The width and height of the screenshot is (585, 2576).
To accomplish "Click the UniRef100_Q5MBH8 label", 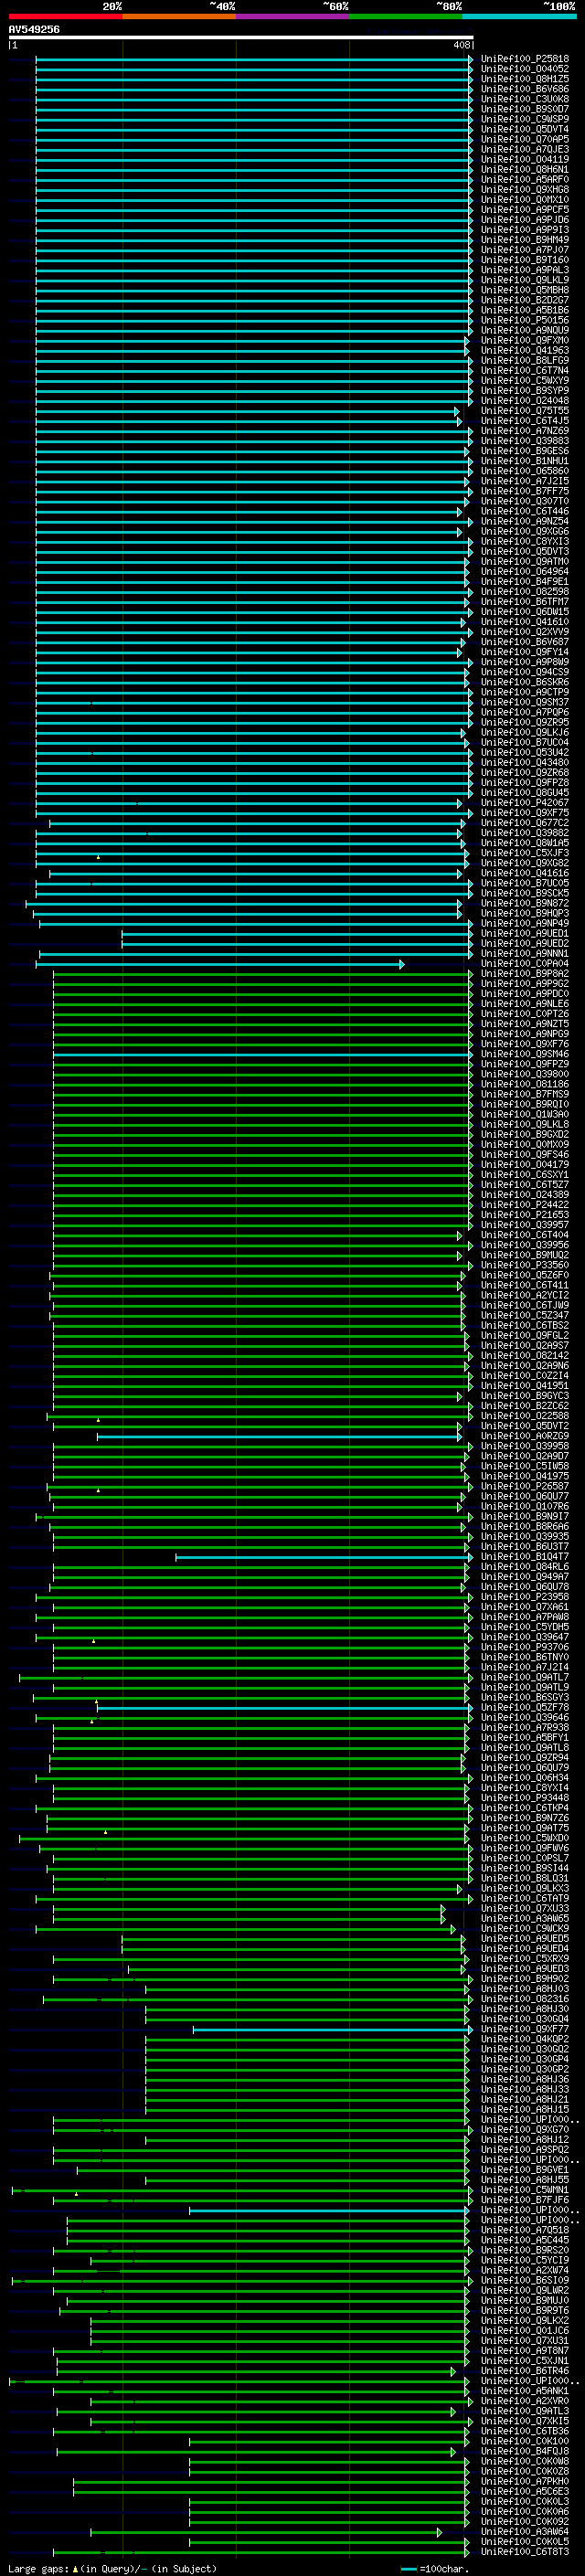I will (524, 290).
